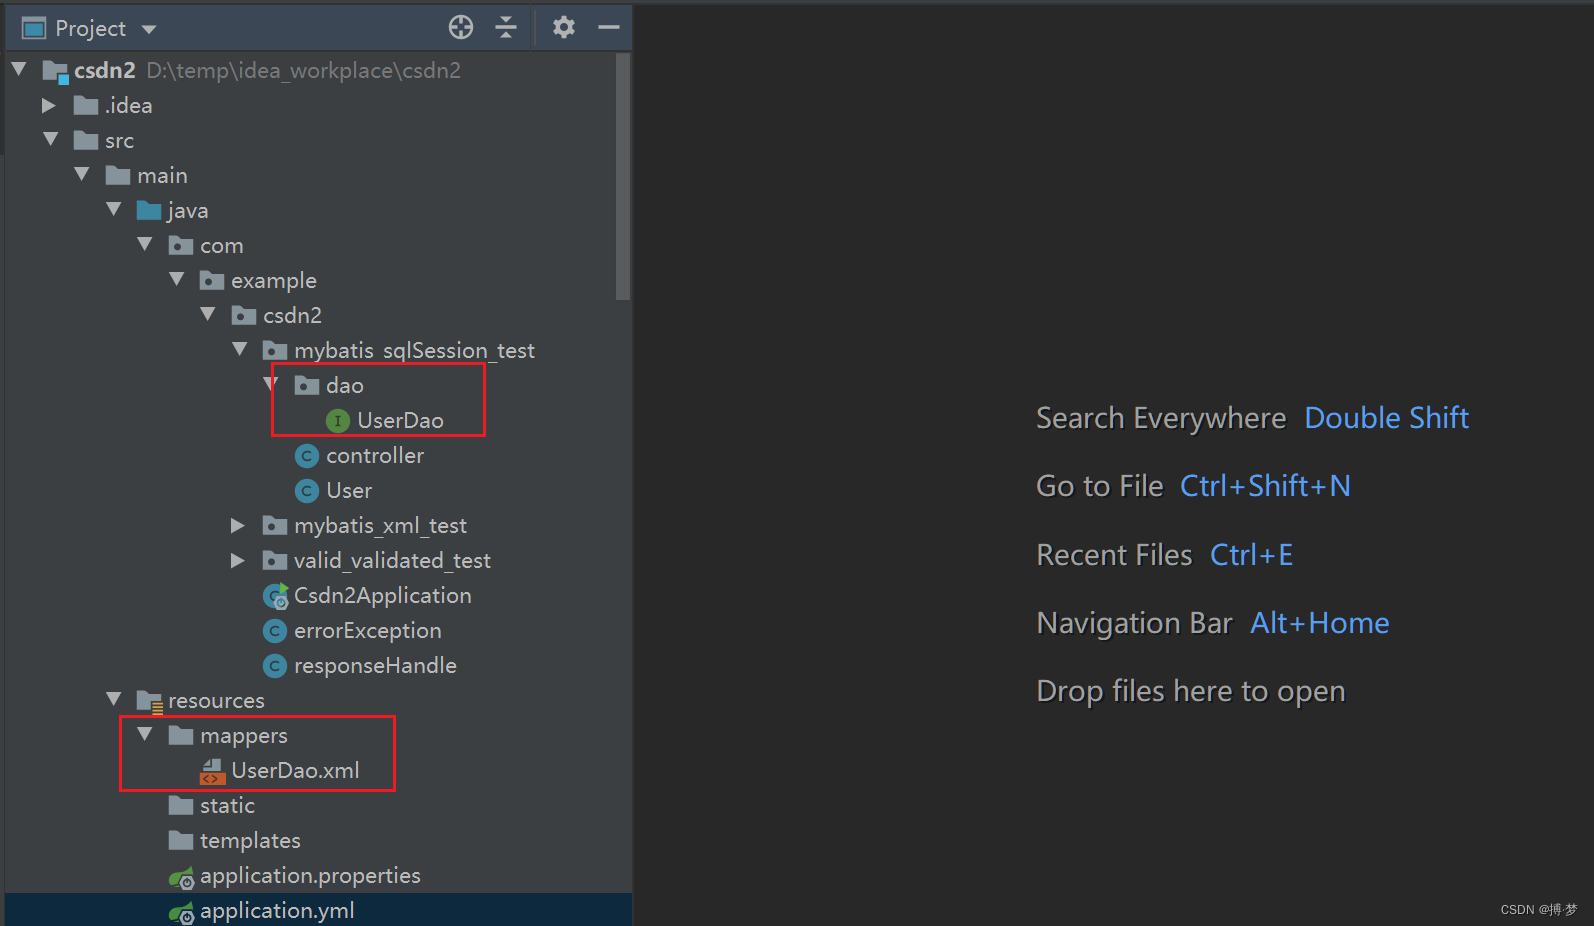Select the templates folder label
The image size is (1594, 926).
coord(250,841)
